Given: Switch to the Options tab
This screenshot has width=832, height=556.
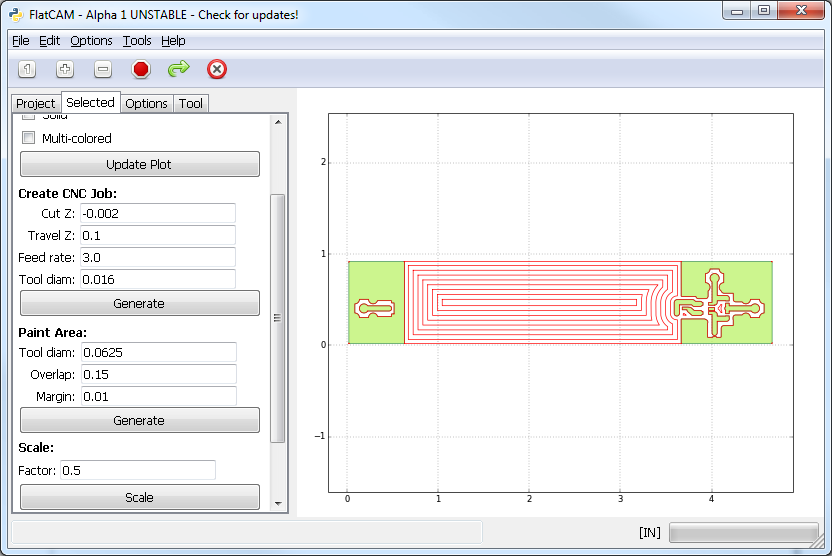Looking at the screenshot, I should [x=146, y=103].
